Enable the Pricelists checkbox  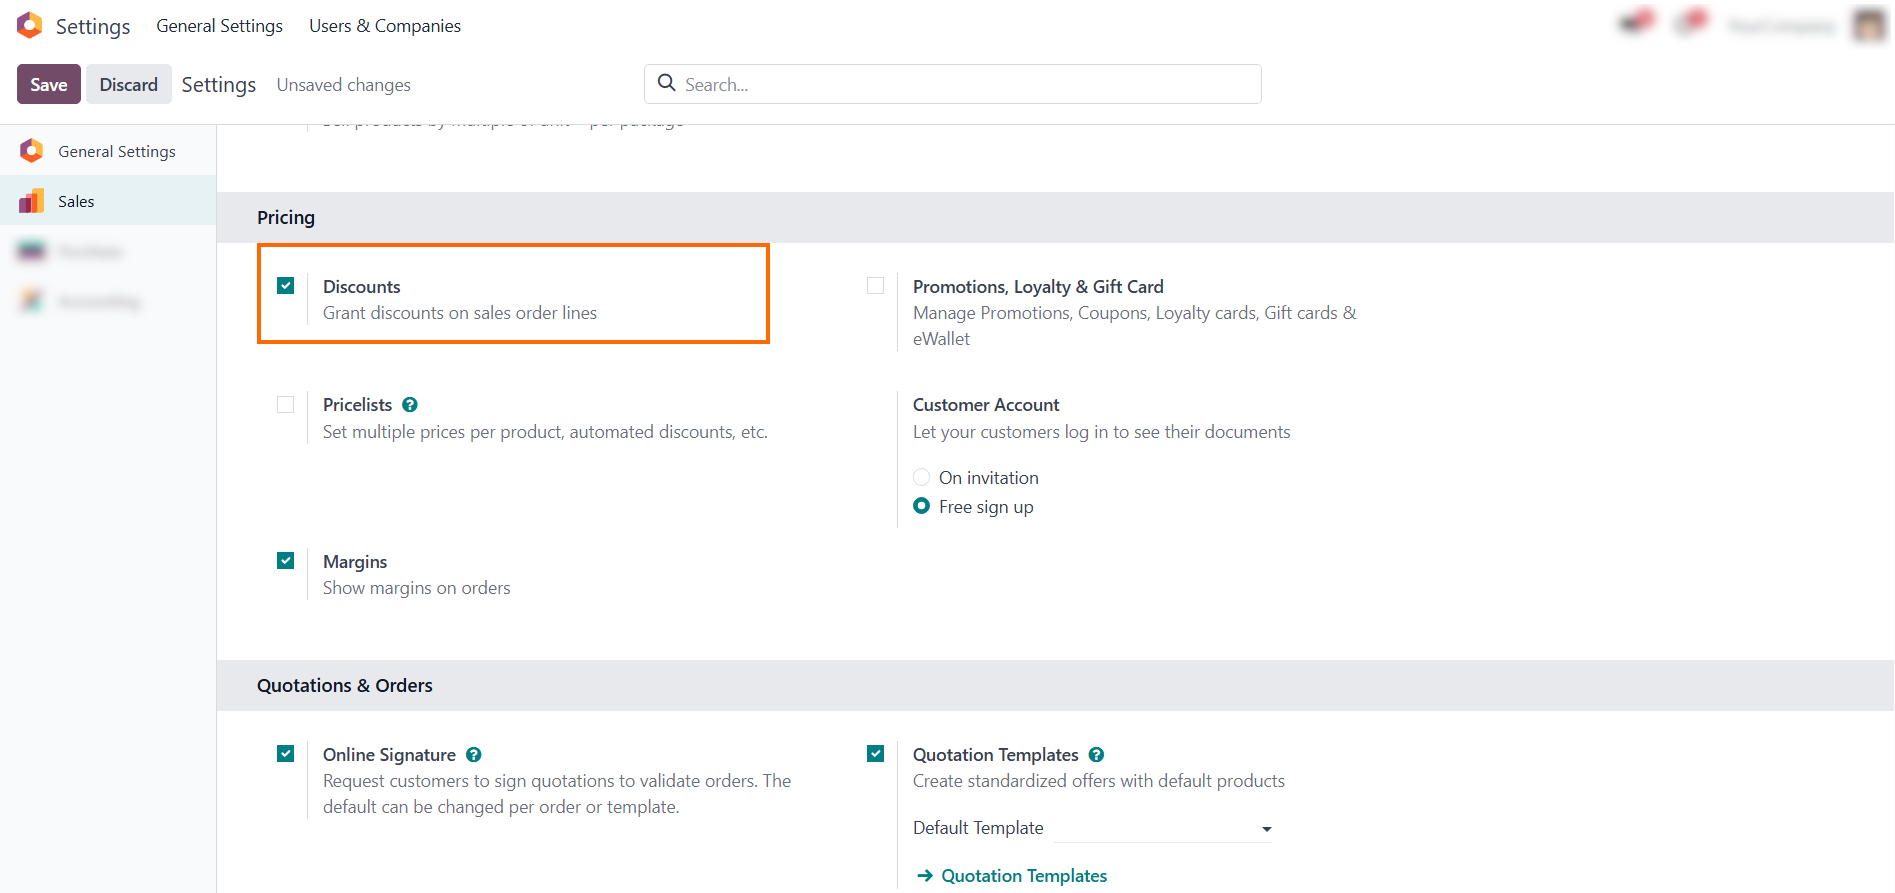click(x=286, y=405)
